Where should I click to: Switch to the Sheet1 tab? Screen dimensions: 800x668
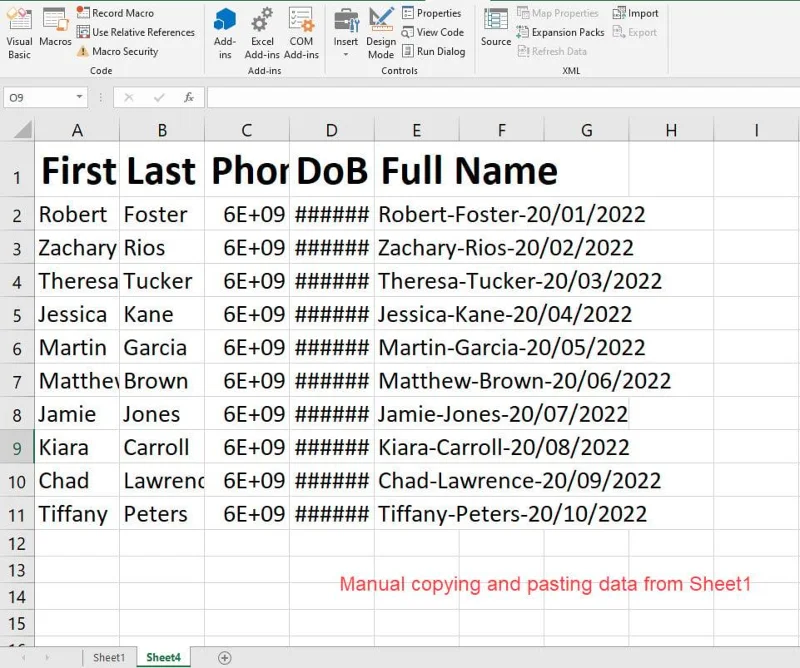click(109, 657)
